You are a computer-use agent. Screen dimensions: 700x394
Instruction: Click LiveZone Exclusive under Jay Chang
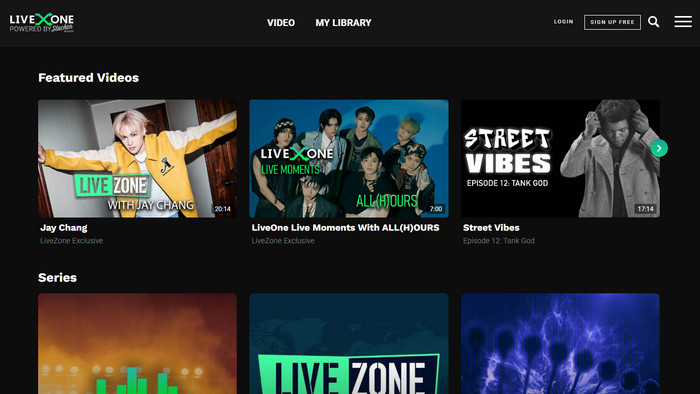71,241
